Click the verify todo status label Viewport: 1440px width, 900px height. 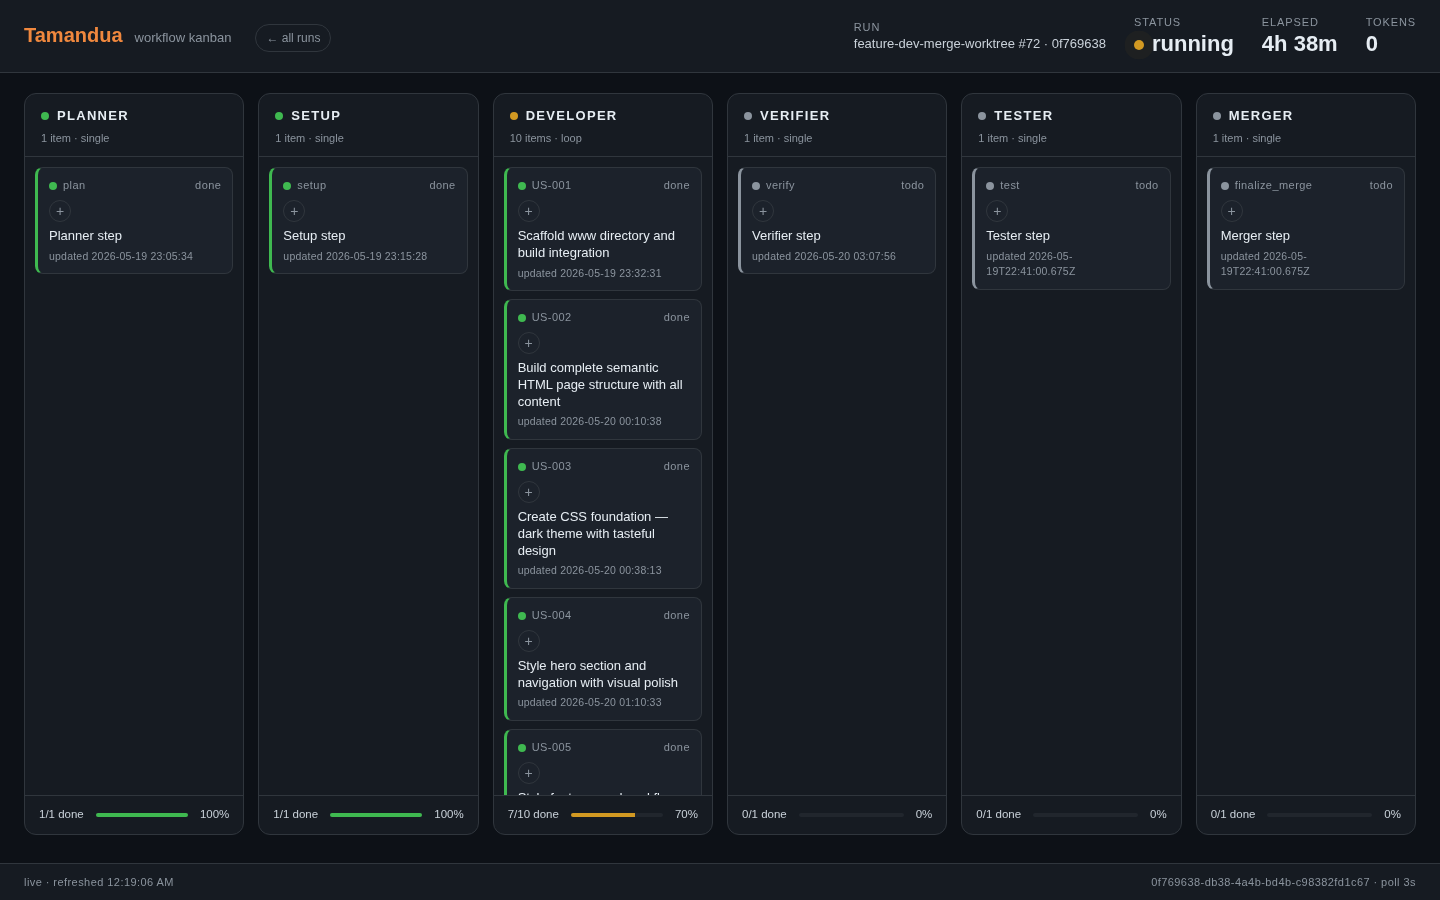coord(912,185)
